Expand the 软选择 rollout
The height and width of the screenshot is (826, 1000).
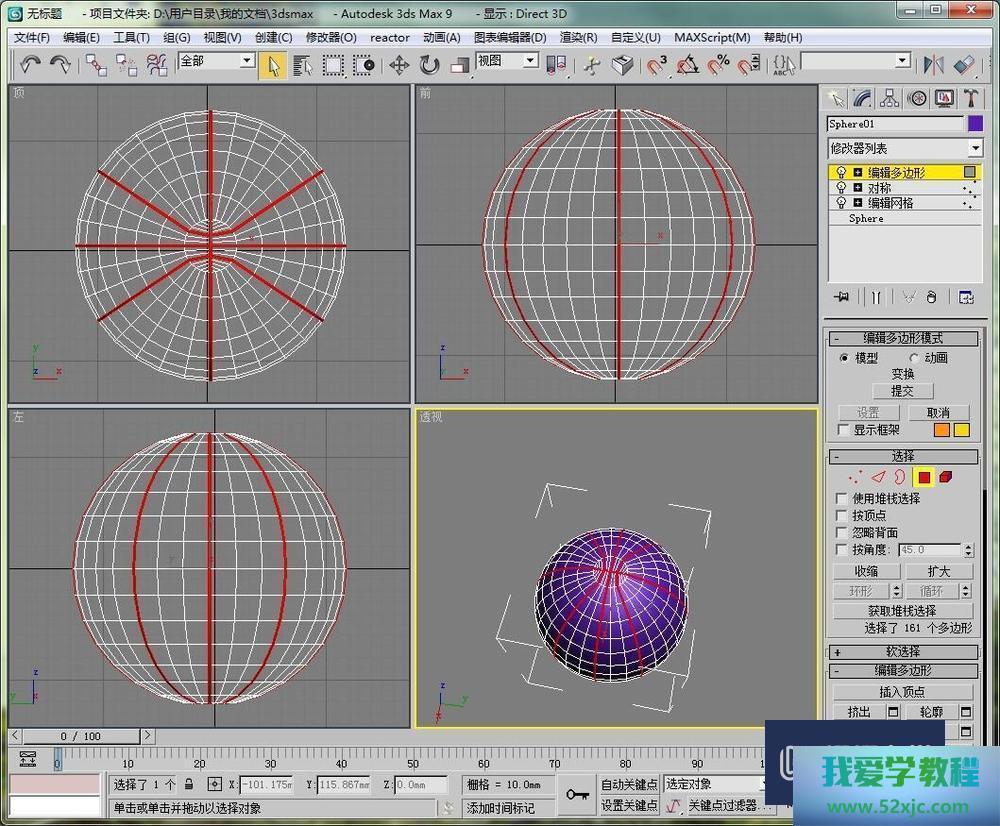coord(902,652)
